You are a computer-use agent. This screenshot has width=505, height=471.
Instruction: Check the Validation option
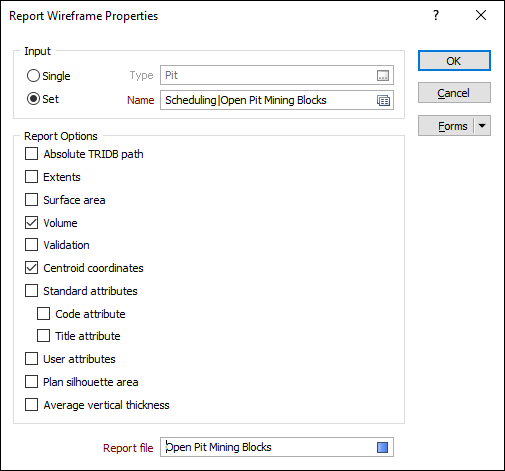click(31, 245)
